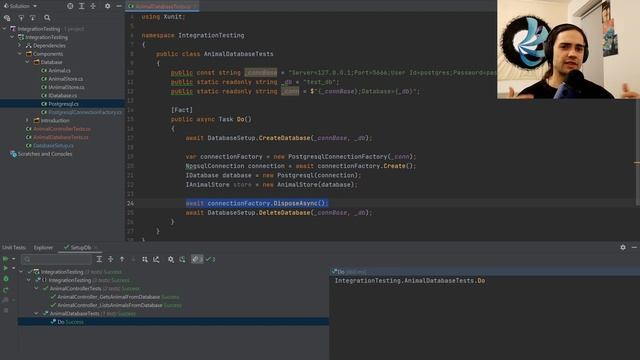The height and width of the screenshot is (360, 640).
Task: Run all unit tests in session
Action: tap(5, 259)
